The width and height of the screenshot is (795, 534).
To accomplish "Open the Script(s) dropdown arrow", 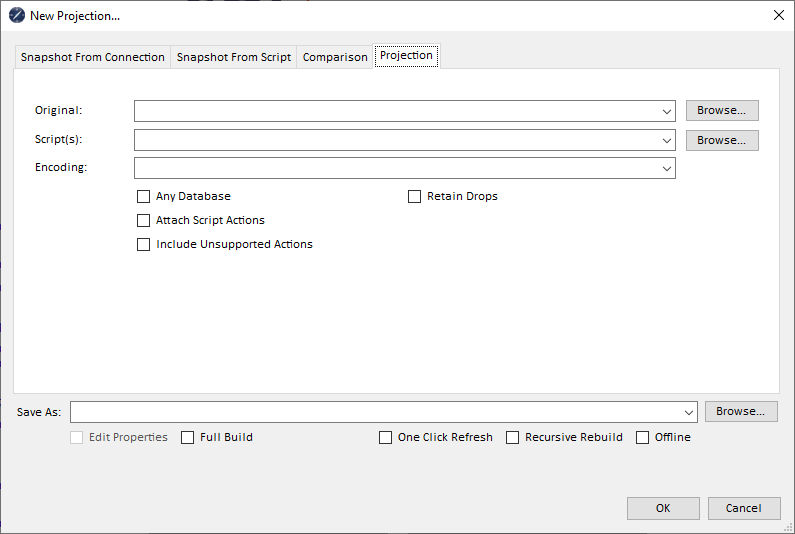I will (666, 141).
